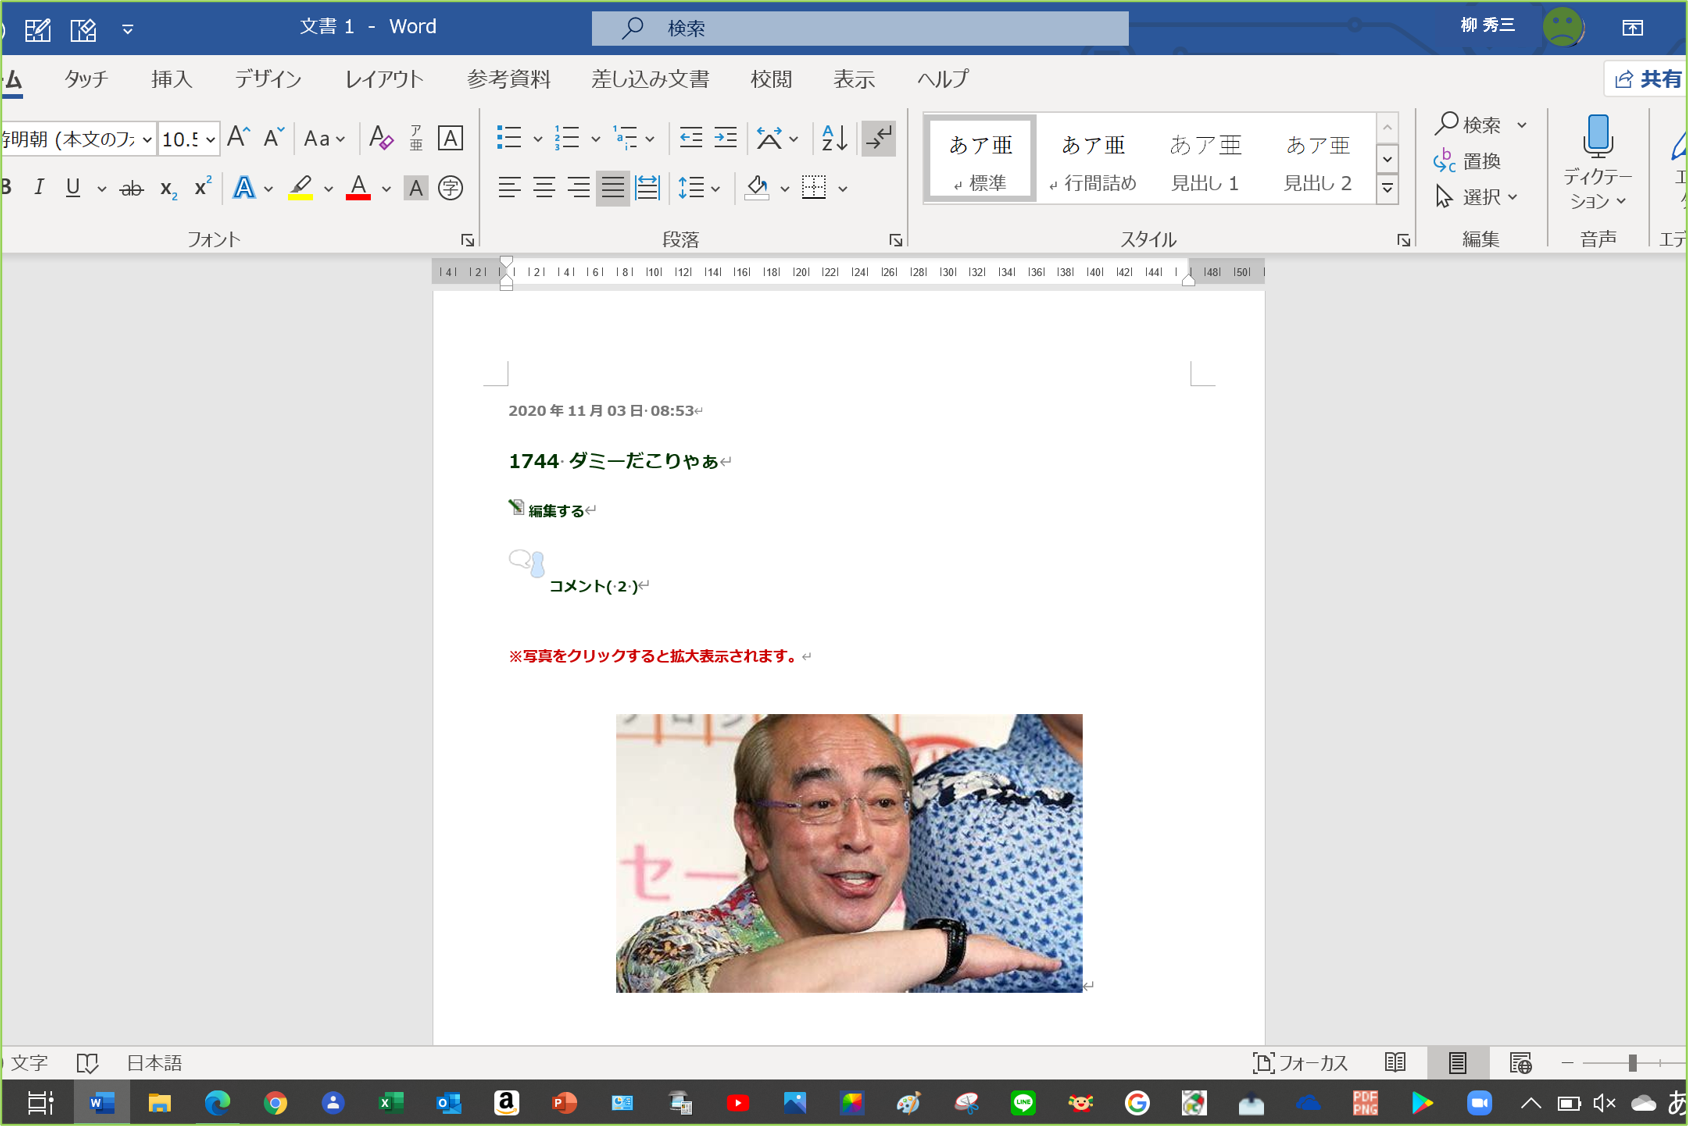Open the Dictation tool

1597,162
